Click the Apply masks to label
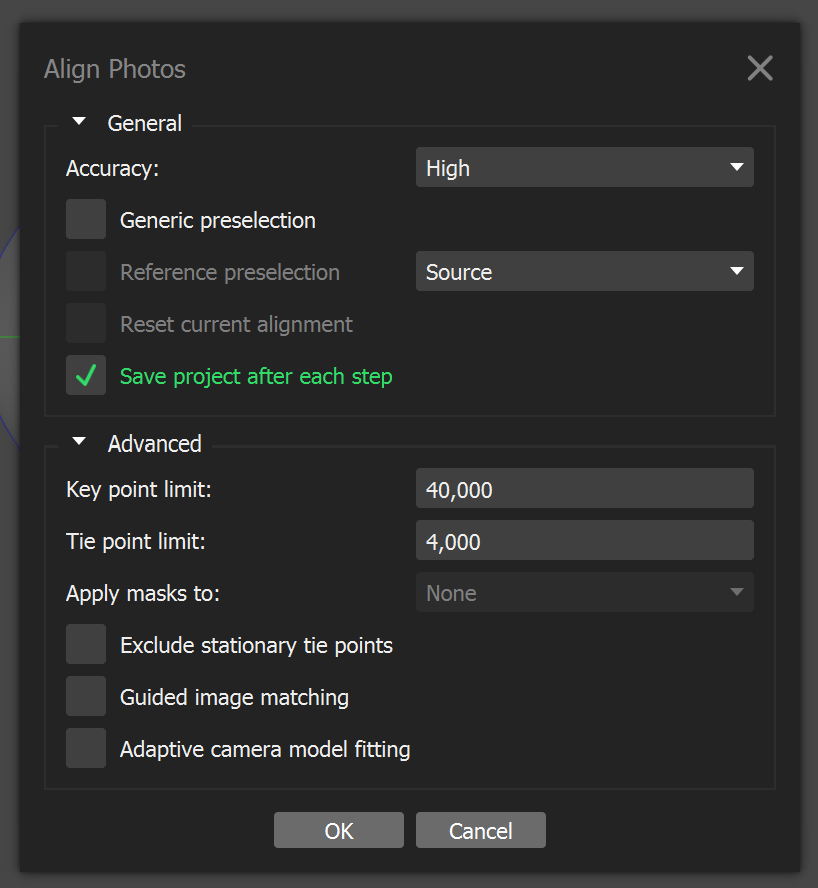The image size is (818, 888). [143, 594]
